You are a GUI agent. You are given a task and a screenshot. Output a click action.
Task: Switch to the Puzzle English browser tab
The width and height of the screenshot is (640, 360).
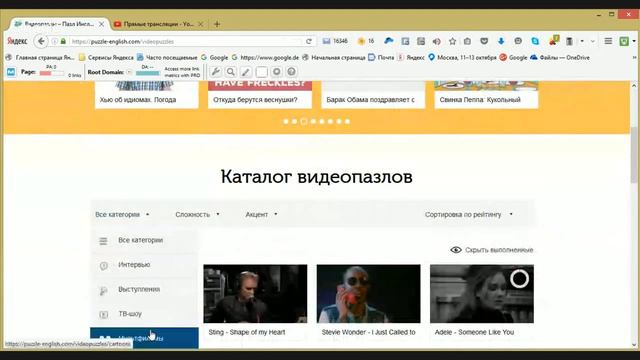pos(59,24)
